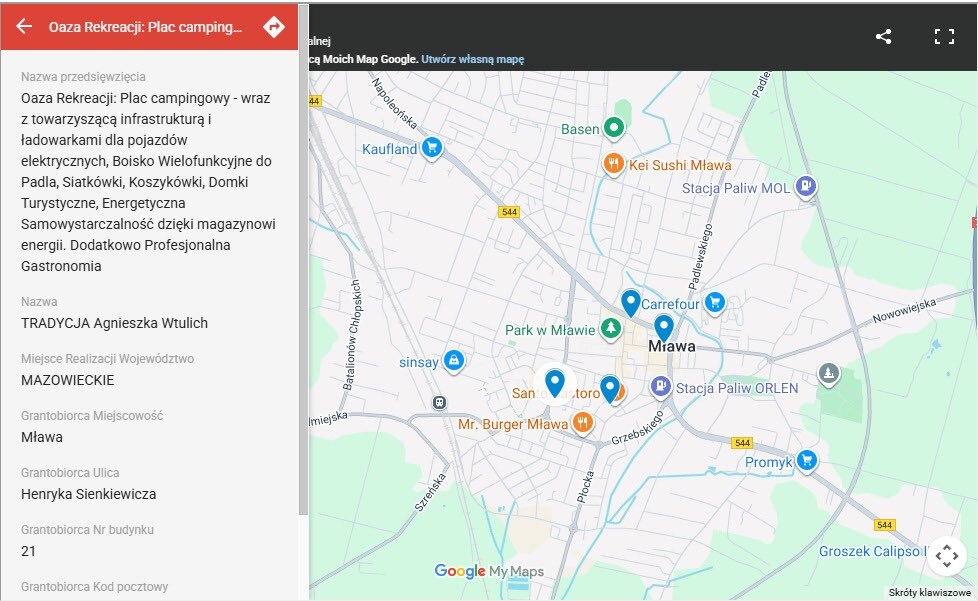Click the Promyk shopping cart marker

807,461
